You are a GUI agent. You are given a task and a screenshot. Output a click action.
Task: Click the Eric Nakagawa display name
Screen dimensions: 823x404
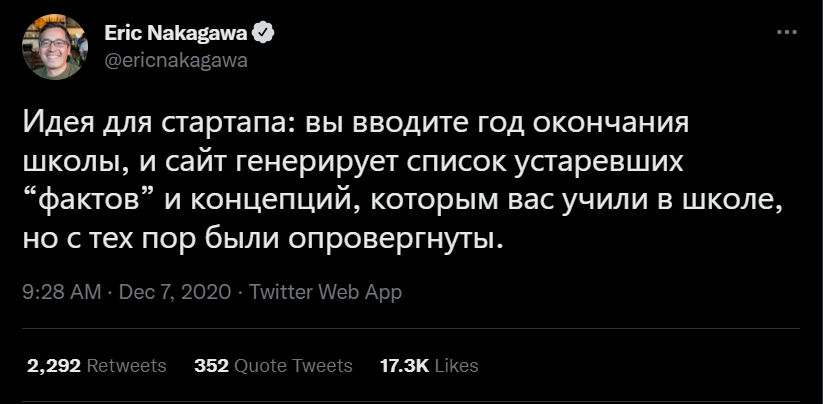pos(177,34)
